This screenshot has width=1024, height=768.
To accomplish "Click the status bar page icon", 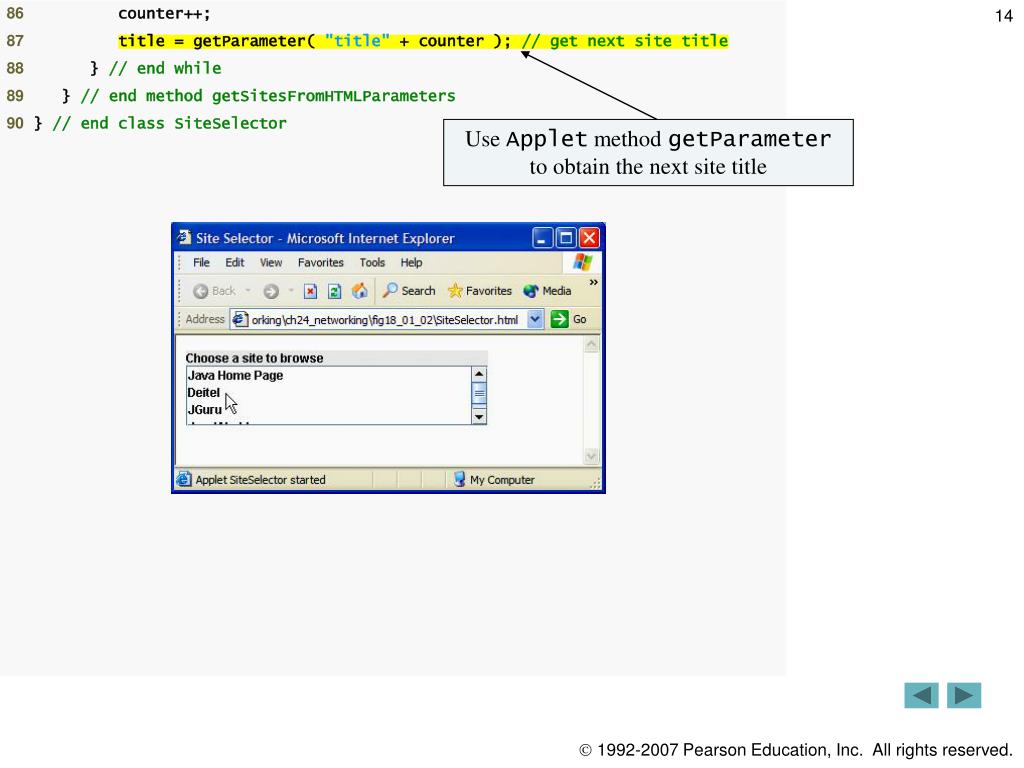I will click(184, 479).
